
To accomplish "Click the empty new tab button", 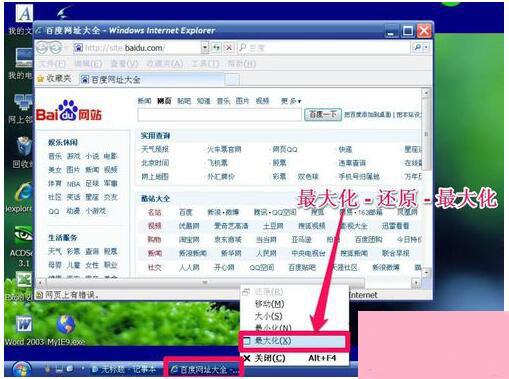I will (232, 79).
